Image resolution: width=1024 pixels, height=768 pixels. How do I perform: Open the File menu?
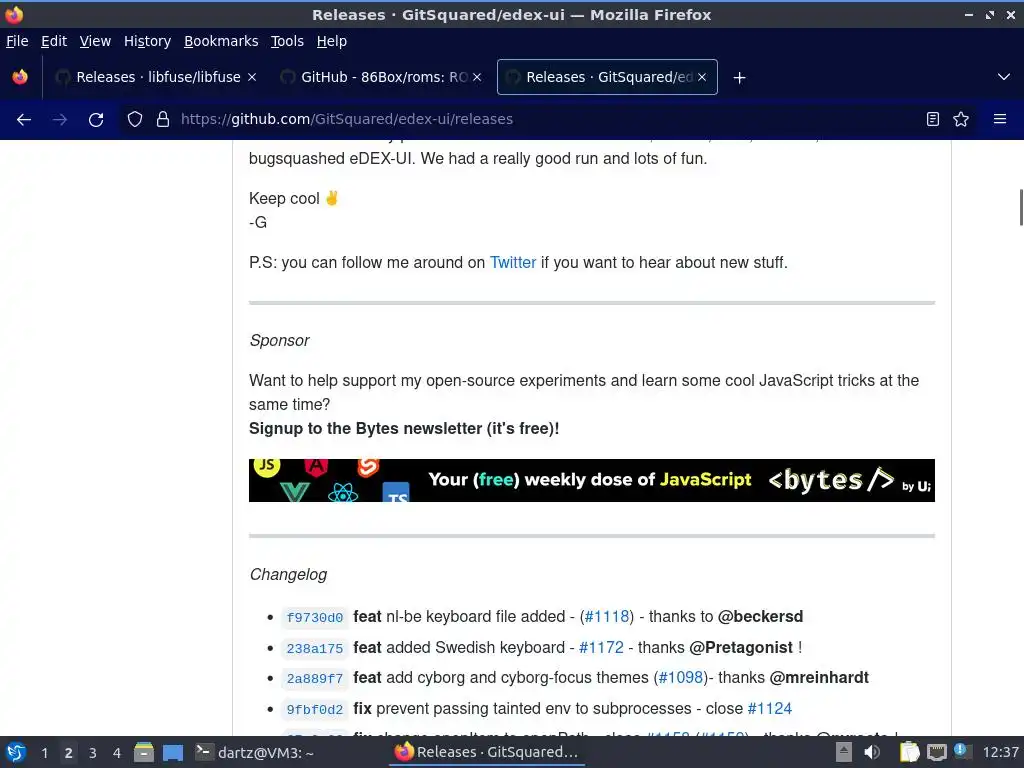(x=17, y=41)
